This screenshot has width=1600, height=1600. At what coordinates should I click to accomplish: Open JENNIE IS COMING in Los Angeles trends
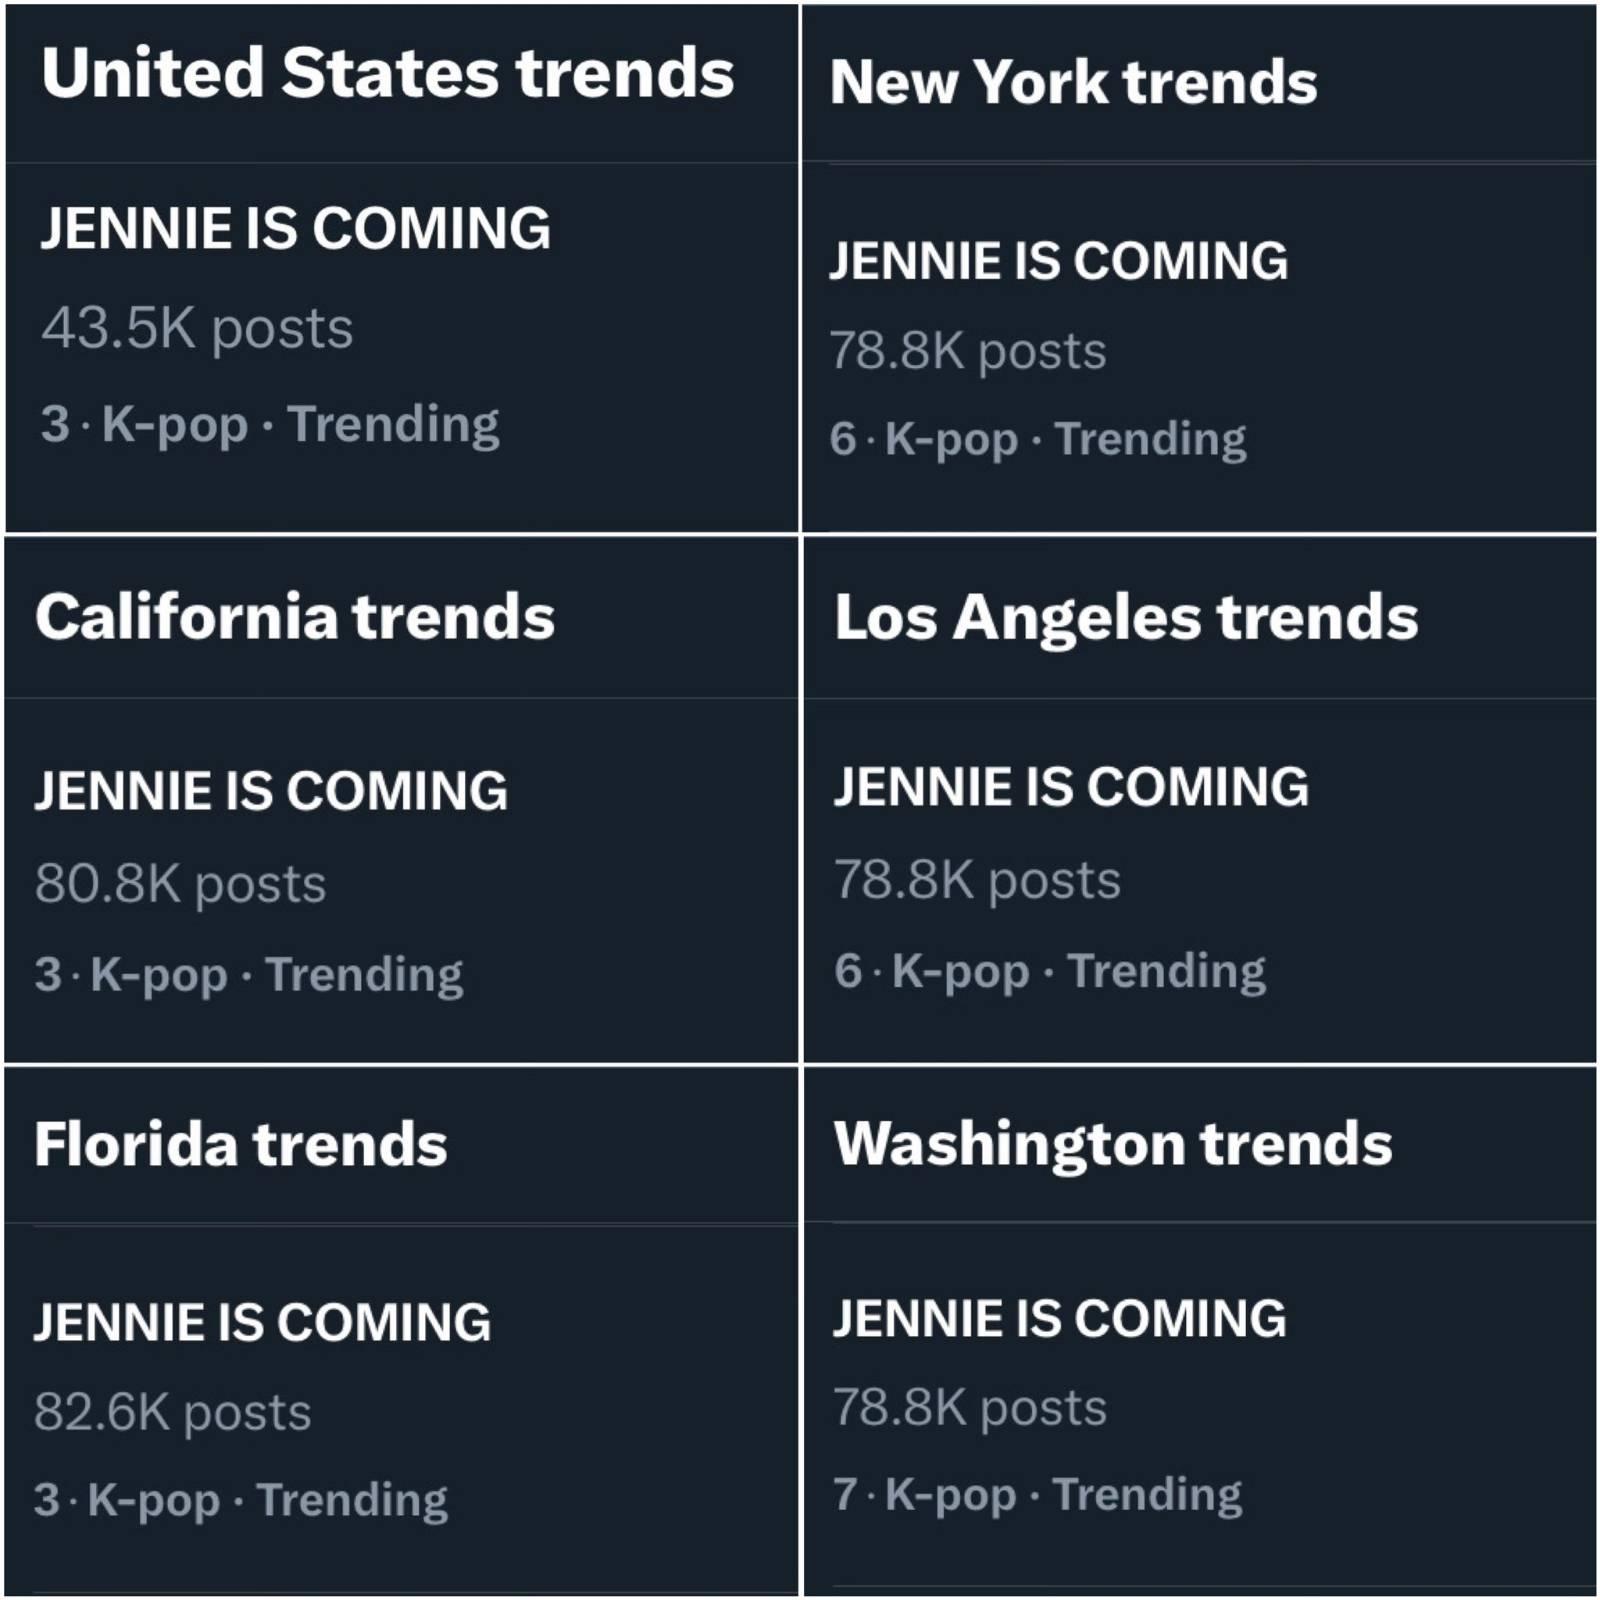click(1071, 787)
